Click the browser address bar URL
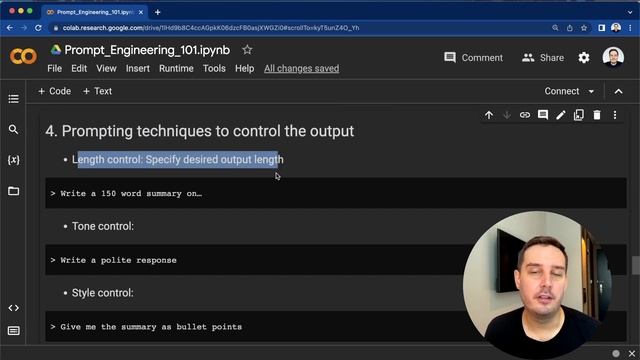 pyautogui.click(x=211, y=28)
